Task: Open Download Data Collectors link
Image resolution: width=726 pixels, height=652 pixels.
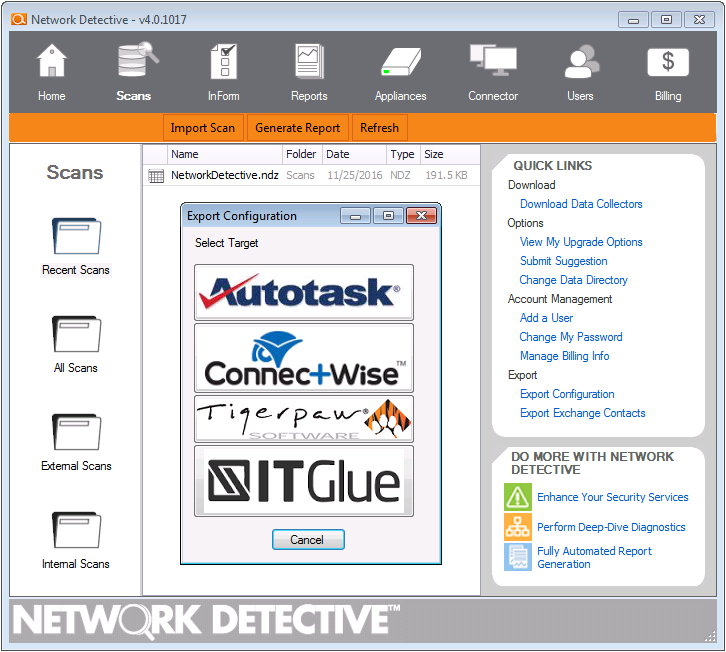Action: tap(581, 204)
